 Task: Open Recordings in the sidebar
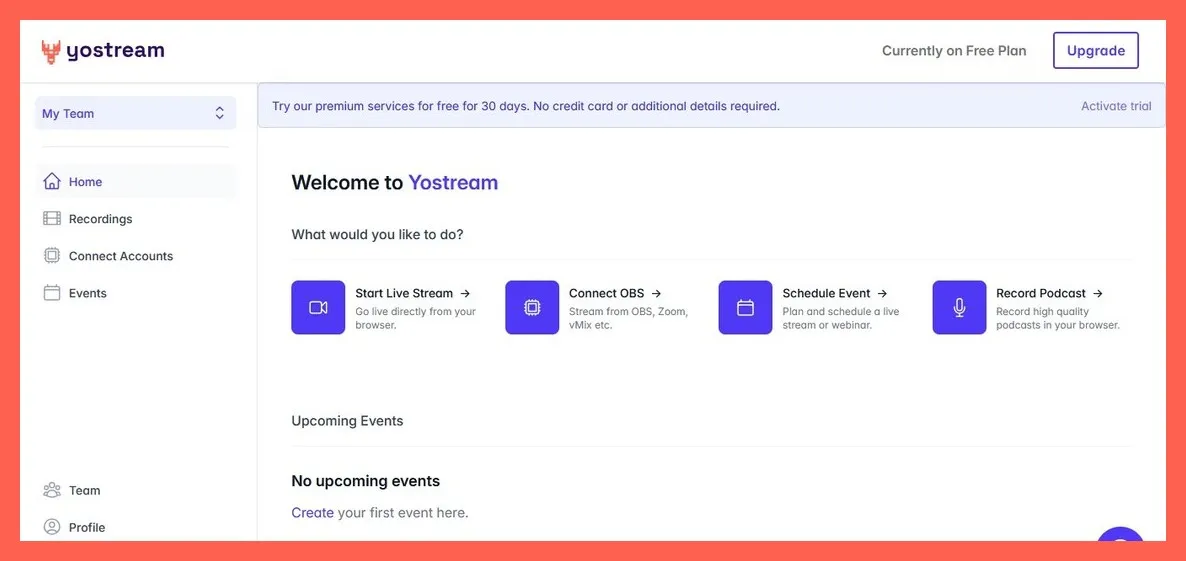[x=135, y=219]
